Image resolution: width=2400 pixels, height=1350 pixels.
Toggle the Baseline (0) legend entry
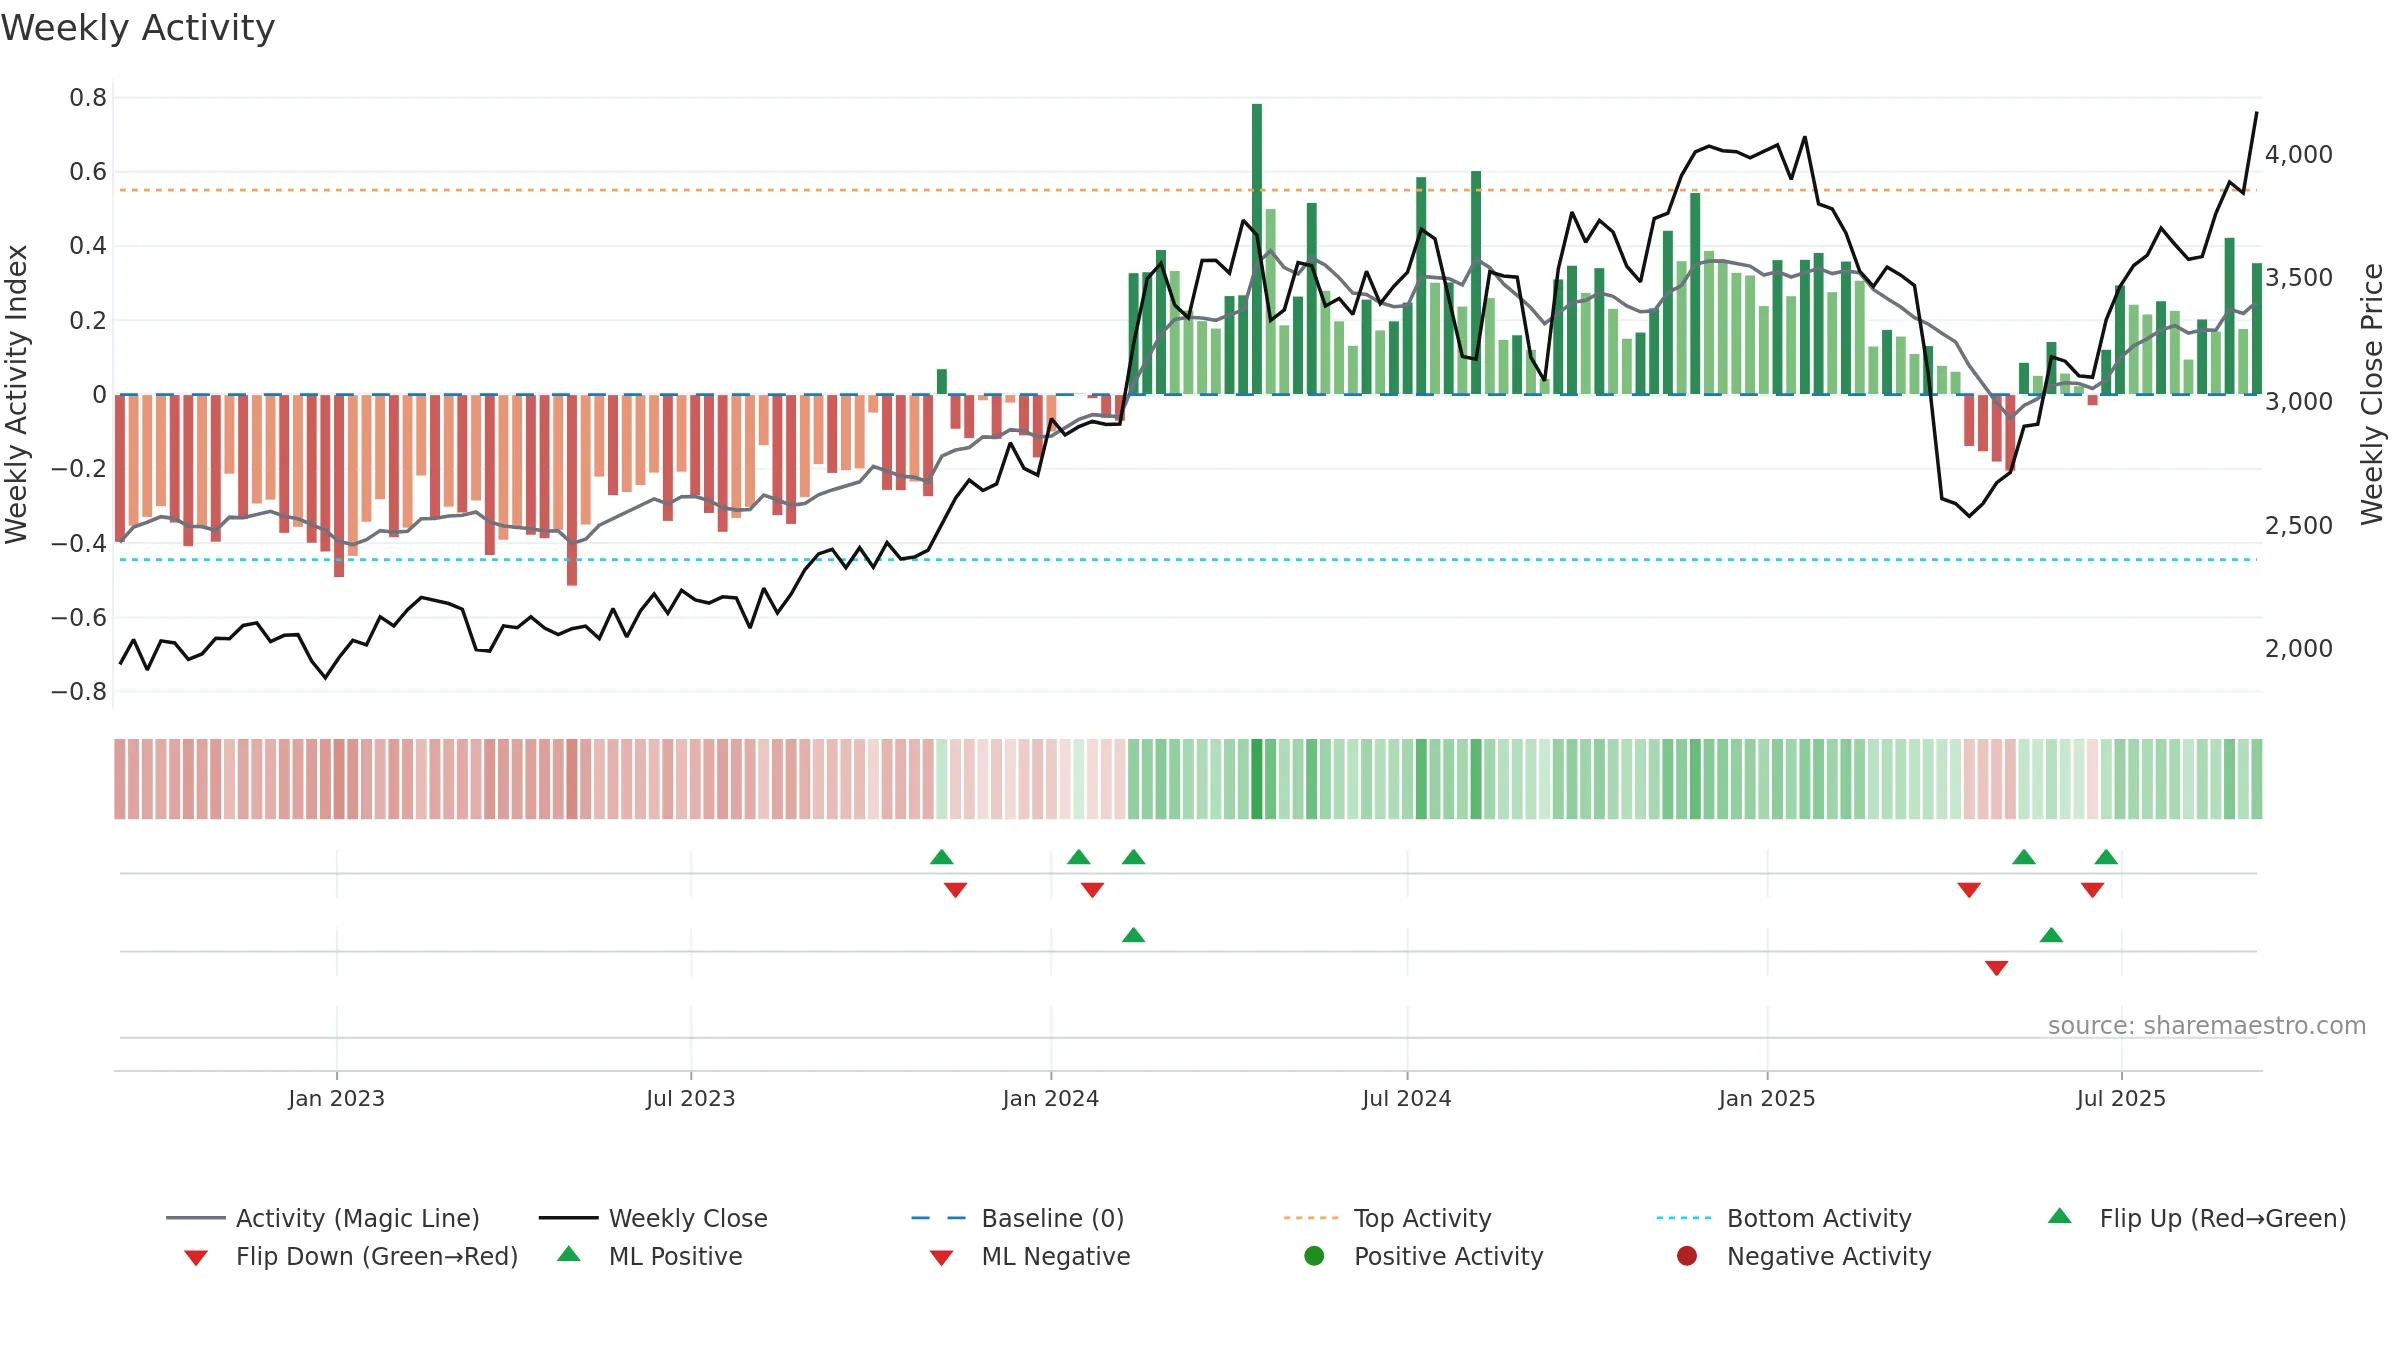tap(1018, 1218)
